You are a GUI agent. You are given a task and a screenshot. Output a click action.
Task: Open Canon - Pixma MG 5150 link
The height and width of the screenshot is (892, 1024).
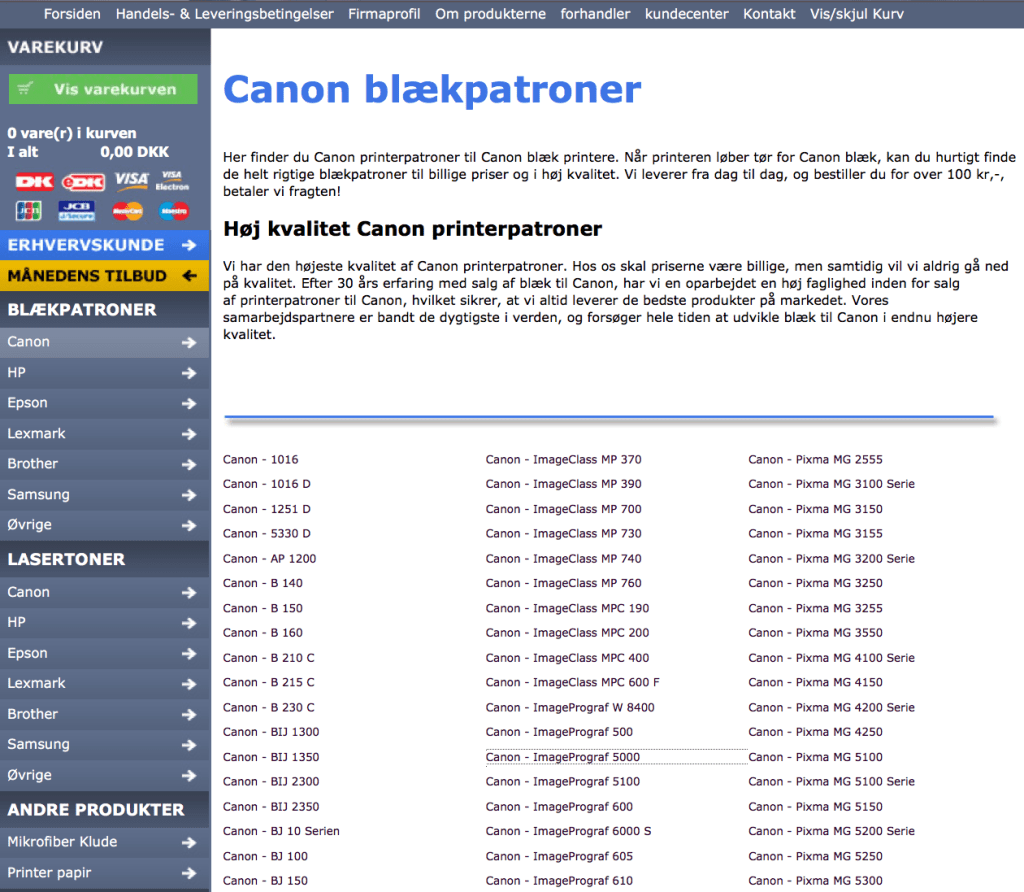point(815,806)
